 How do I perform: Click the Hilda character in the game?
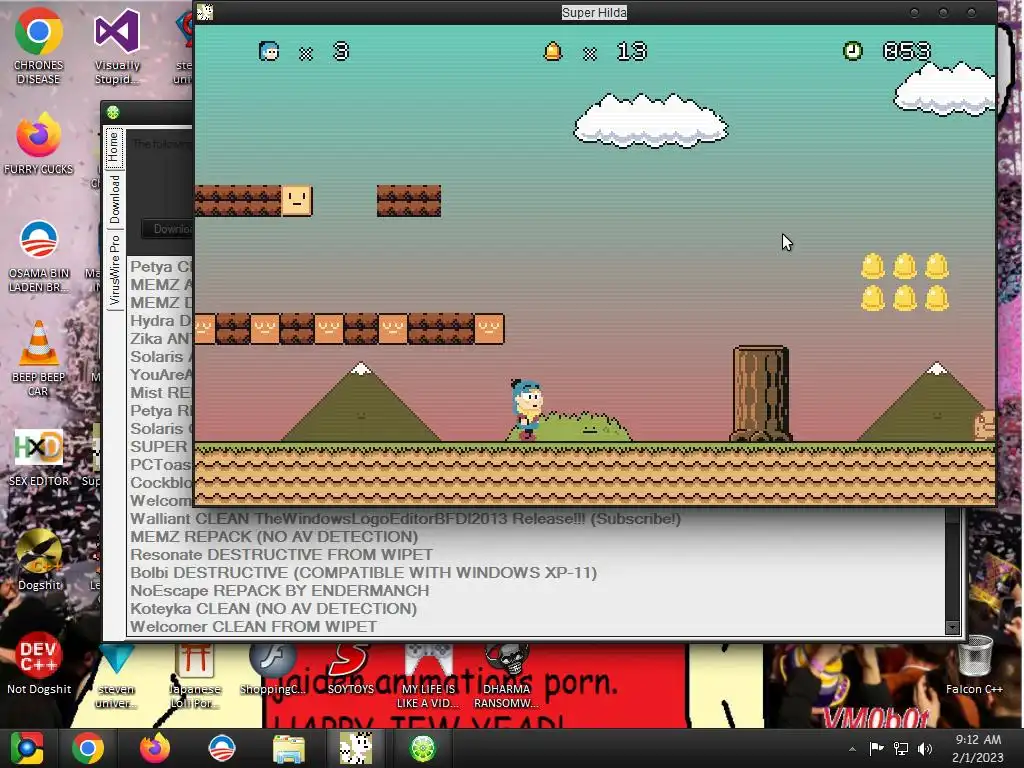526,409
